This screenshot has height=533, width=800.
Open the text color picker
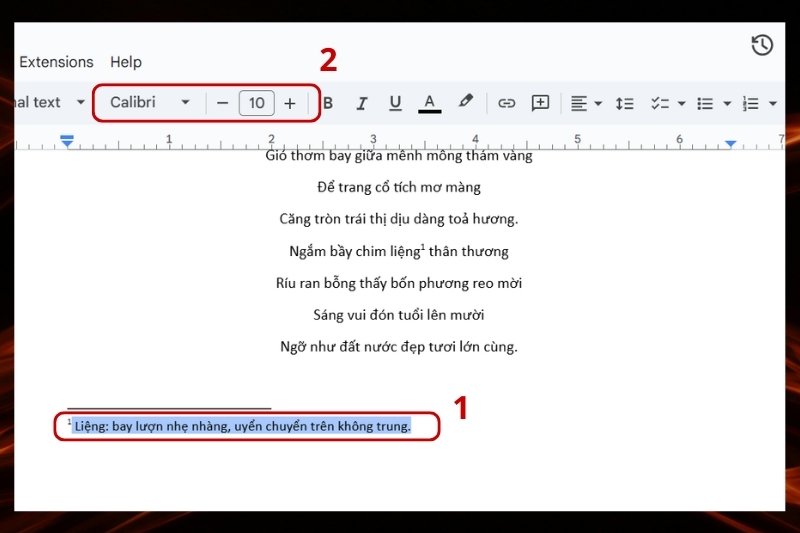point(430,104)
